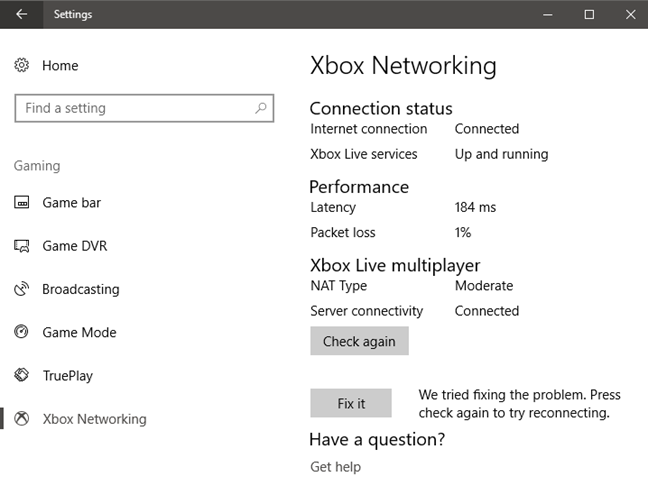Click the 184 ms latency value
Screen dimensions: 648x504
click(475, 207)
